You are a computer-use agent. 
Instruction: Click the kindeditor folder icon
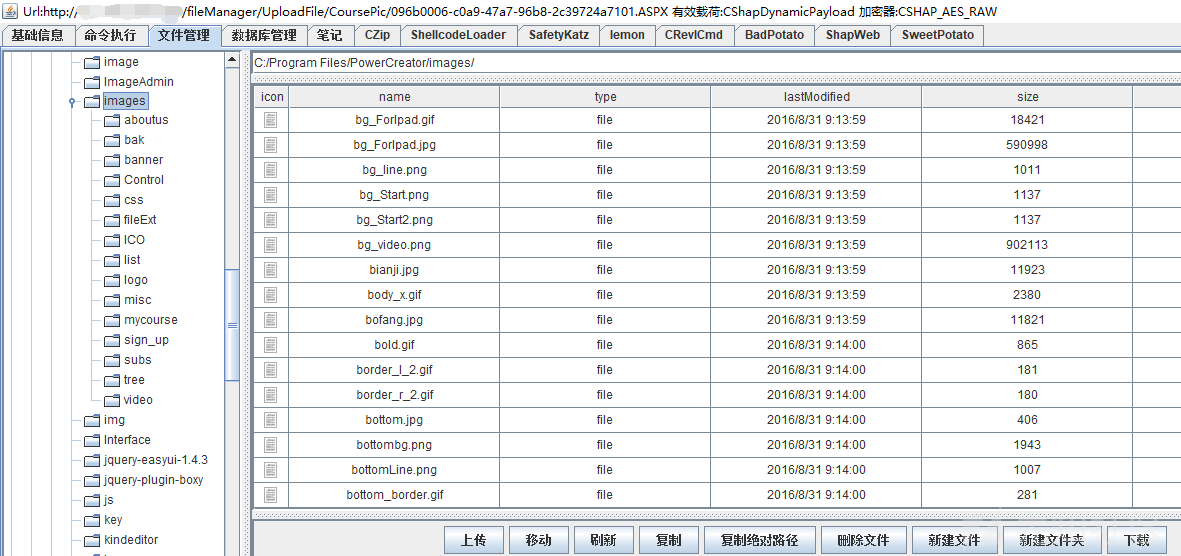pos(92,540)
